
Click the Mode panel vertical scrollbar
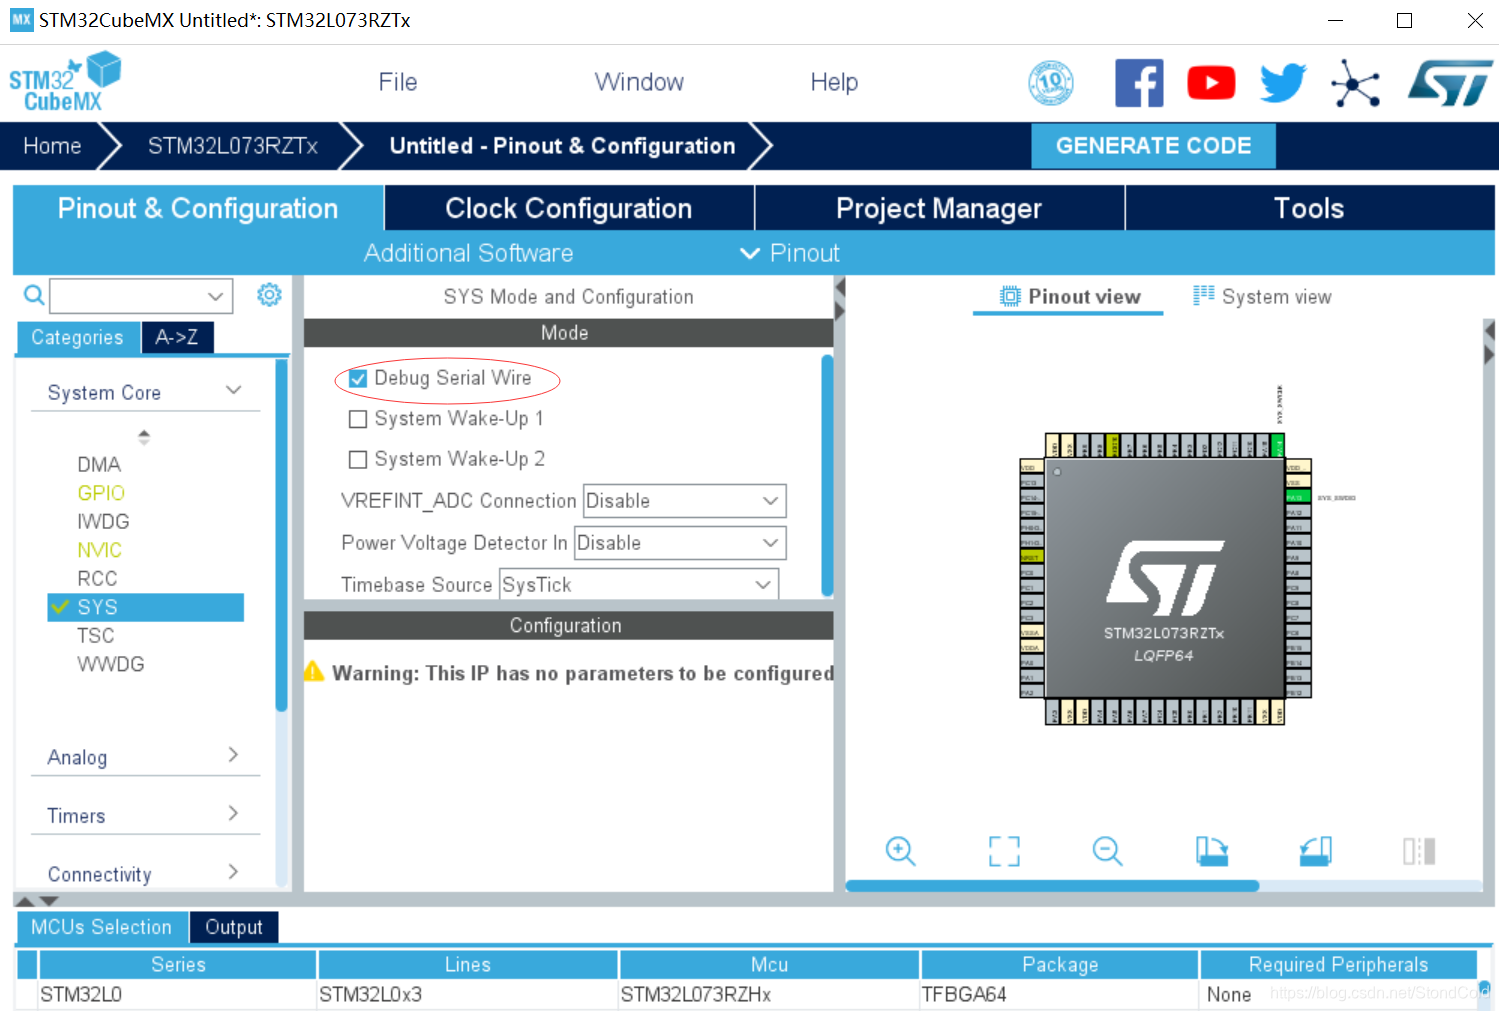827,475
